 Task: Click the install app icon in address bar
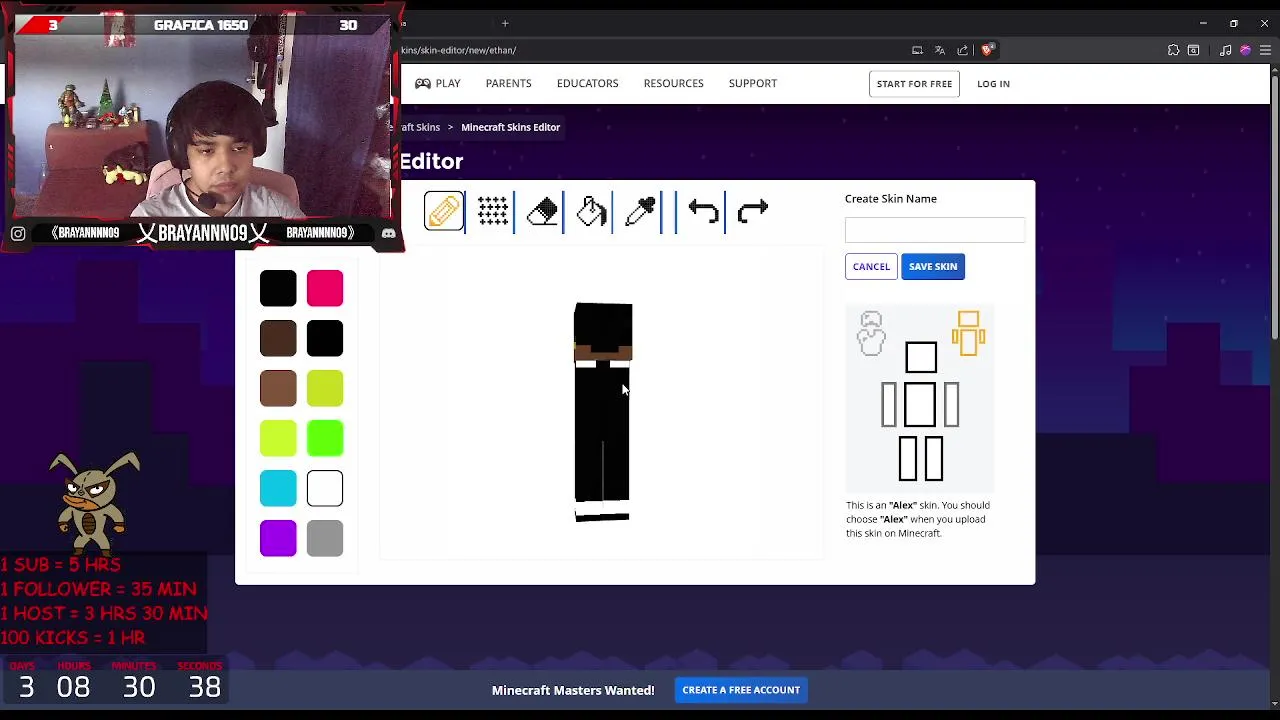(917, 50)
